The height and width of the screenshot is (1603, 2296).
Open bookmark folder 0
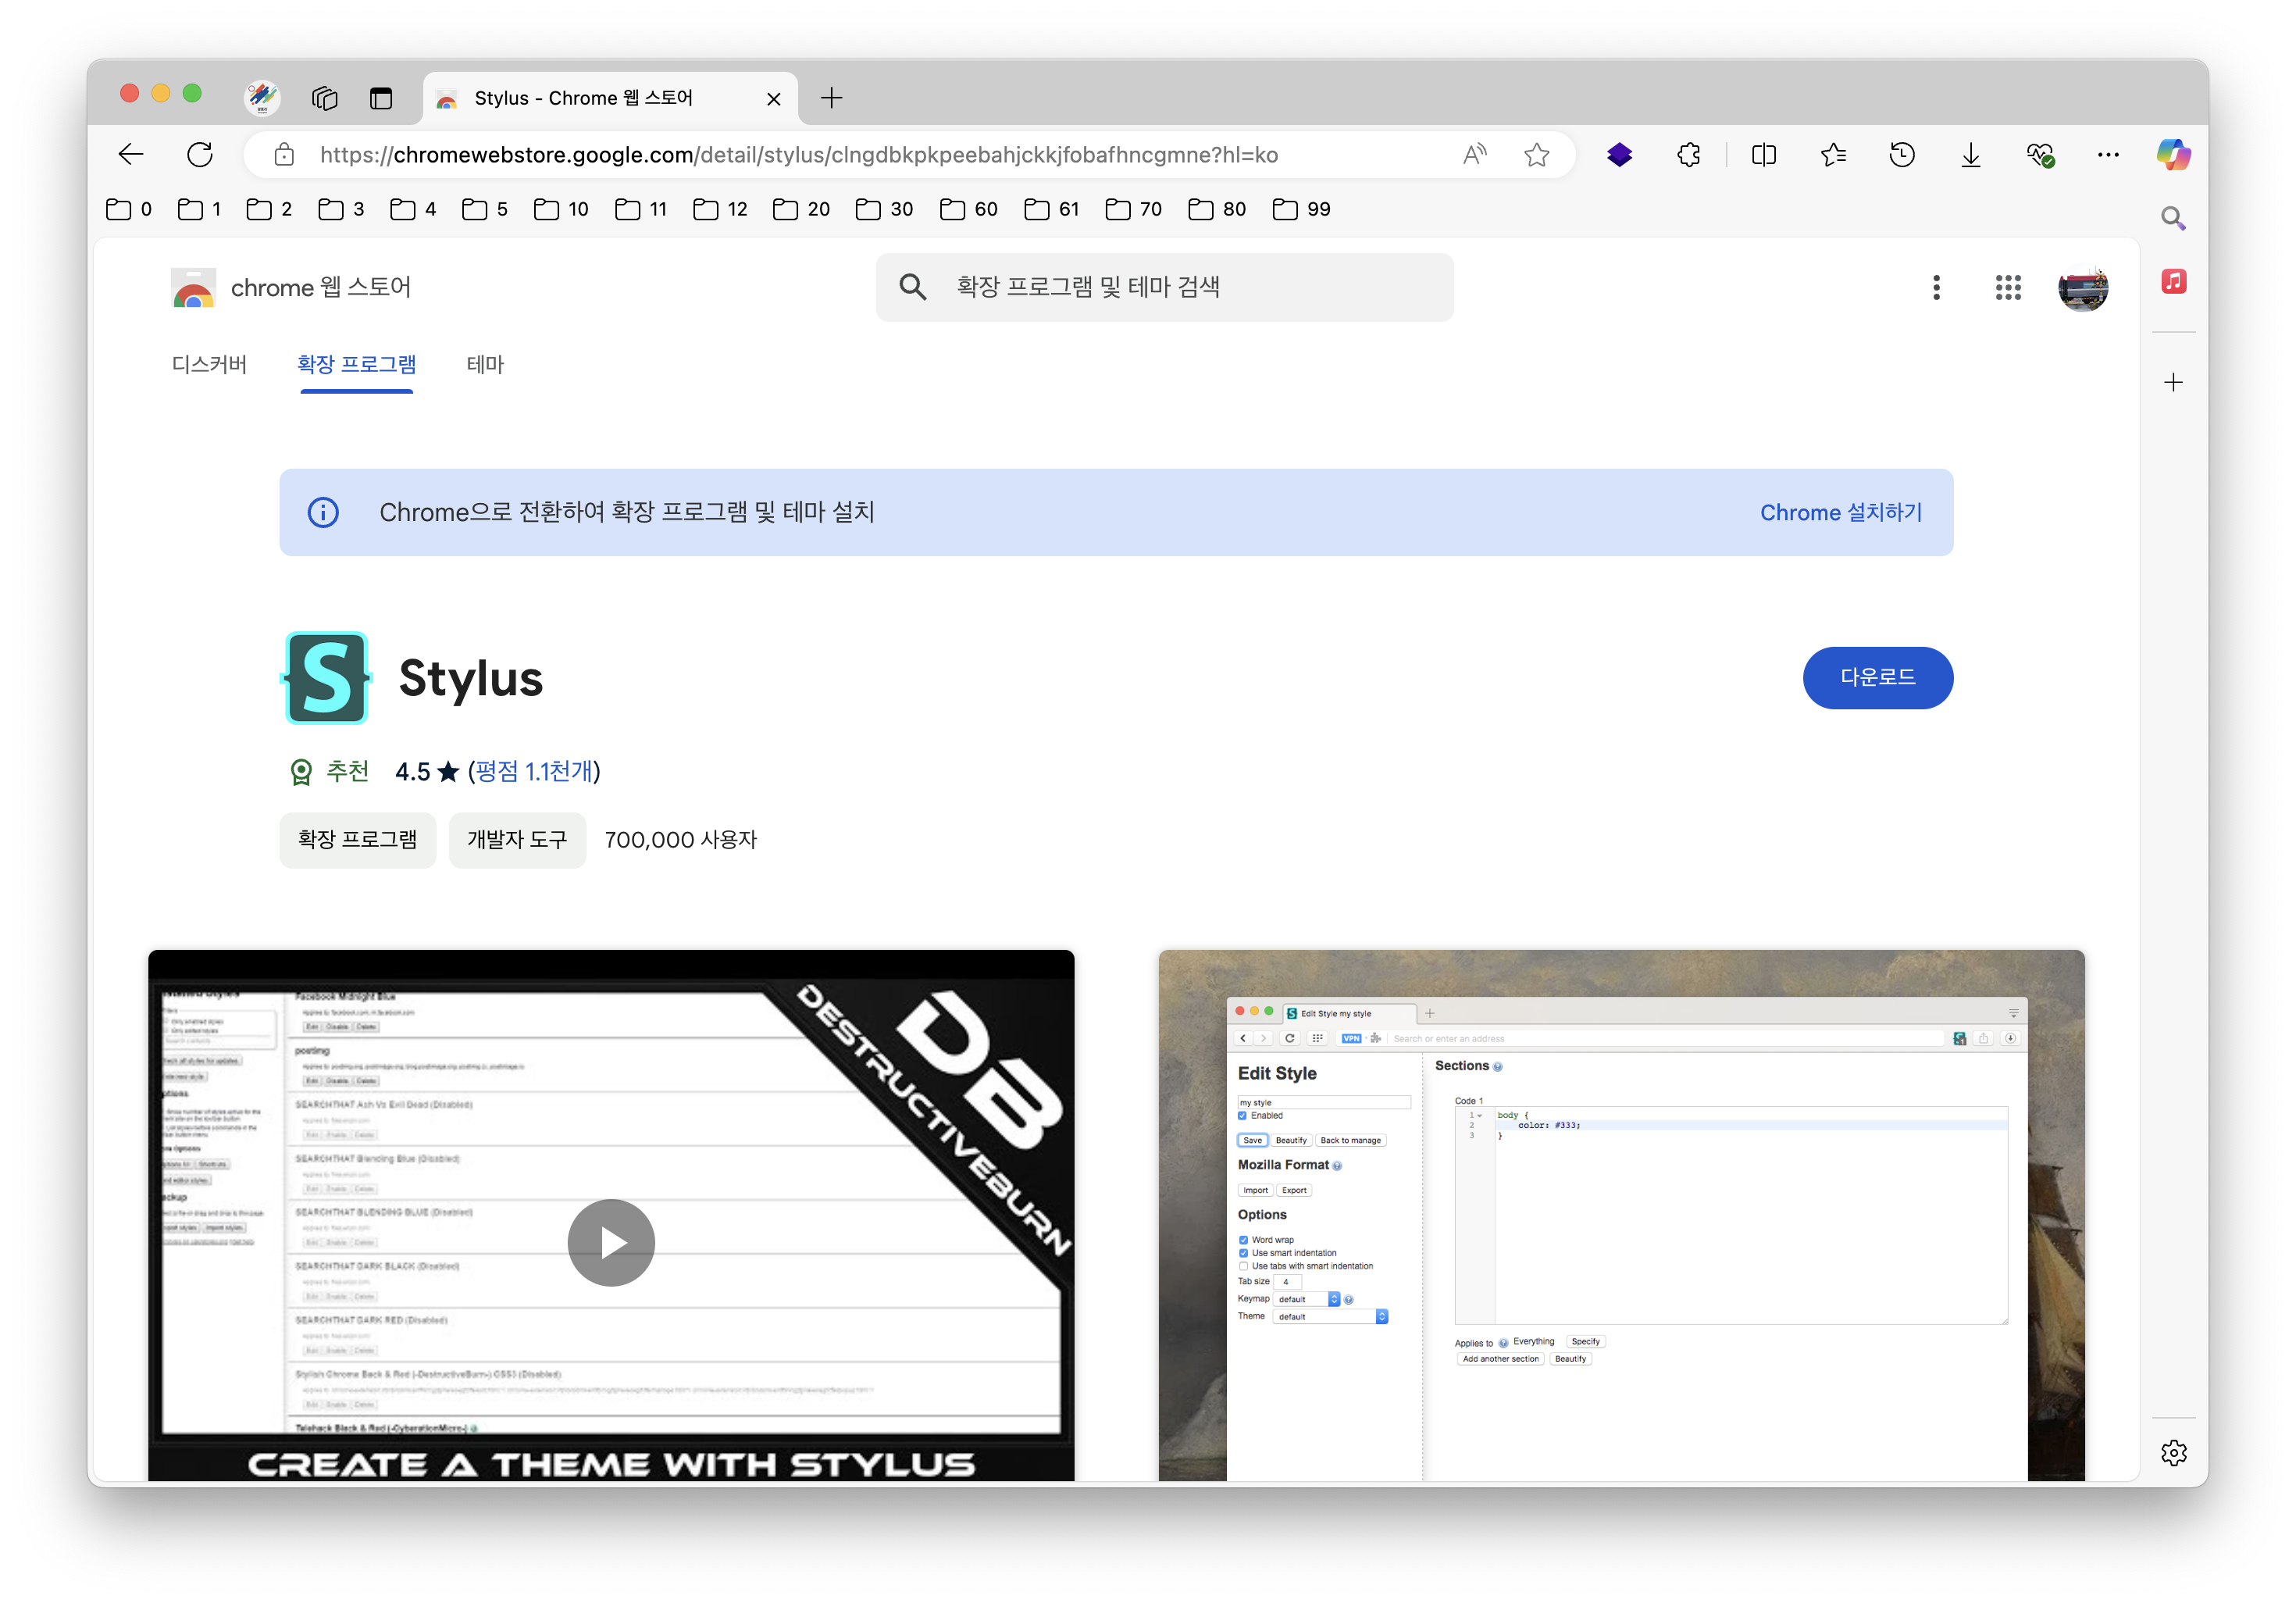tap(129, 209)
